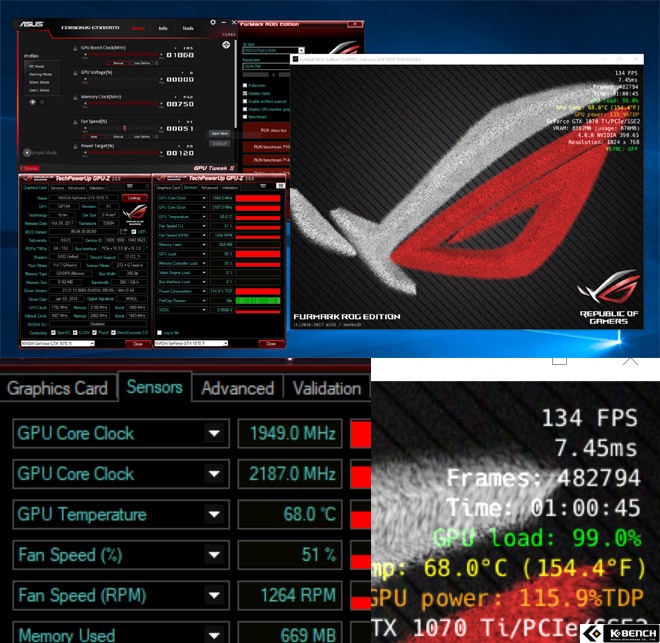Toggle UEFI checkbox in GPU-Z
The image size is (660, 643).
coord(133,232)
